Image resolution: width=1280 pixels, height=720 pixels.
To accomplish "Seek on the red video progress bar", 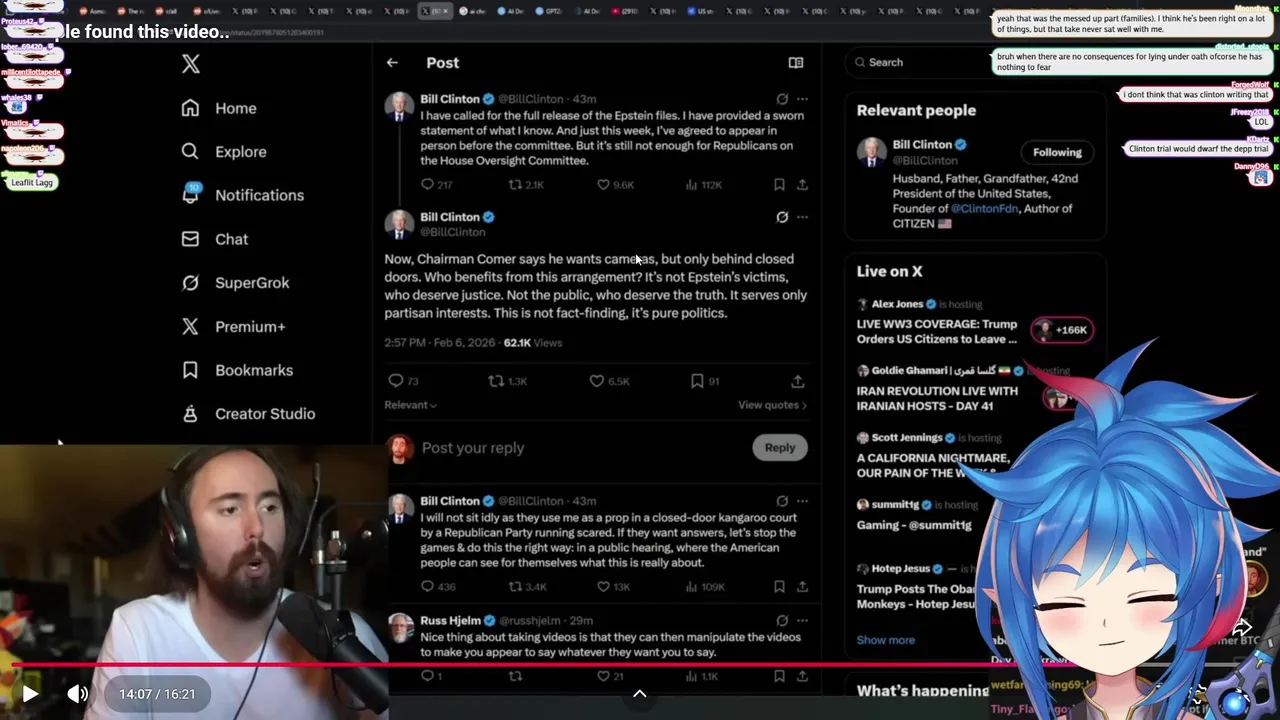I will tap(640, 664).
